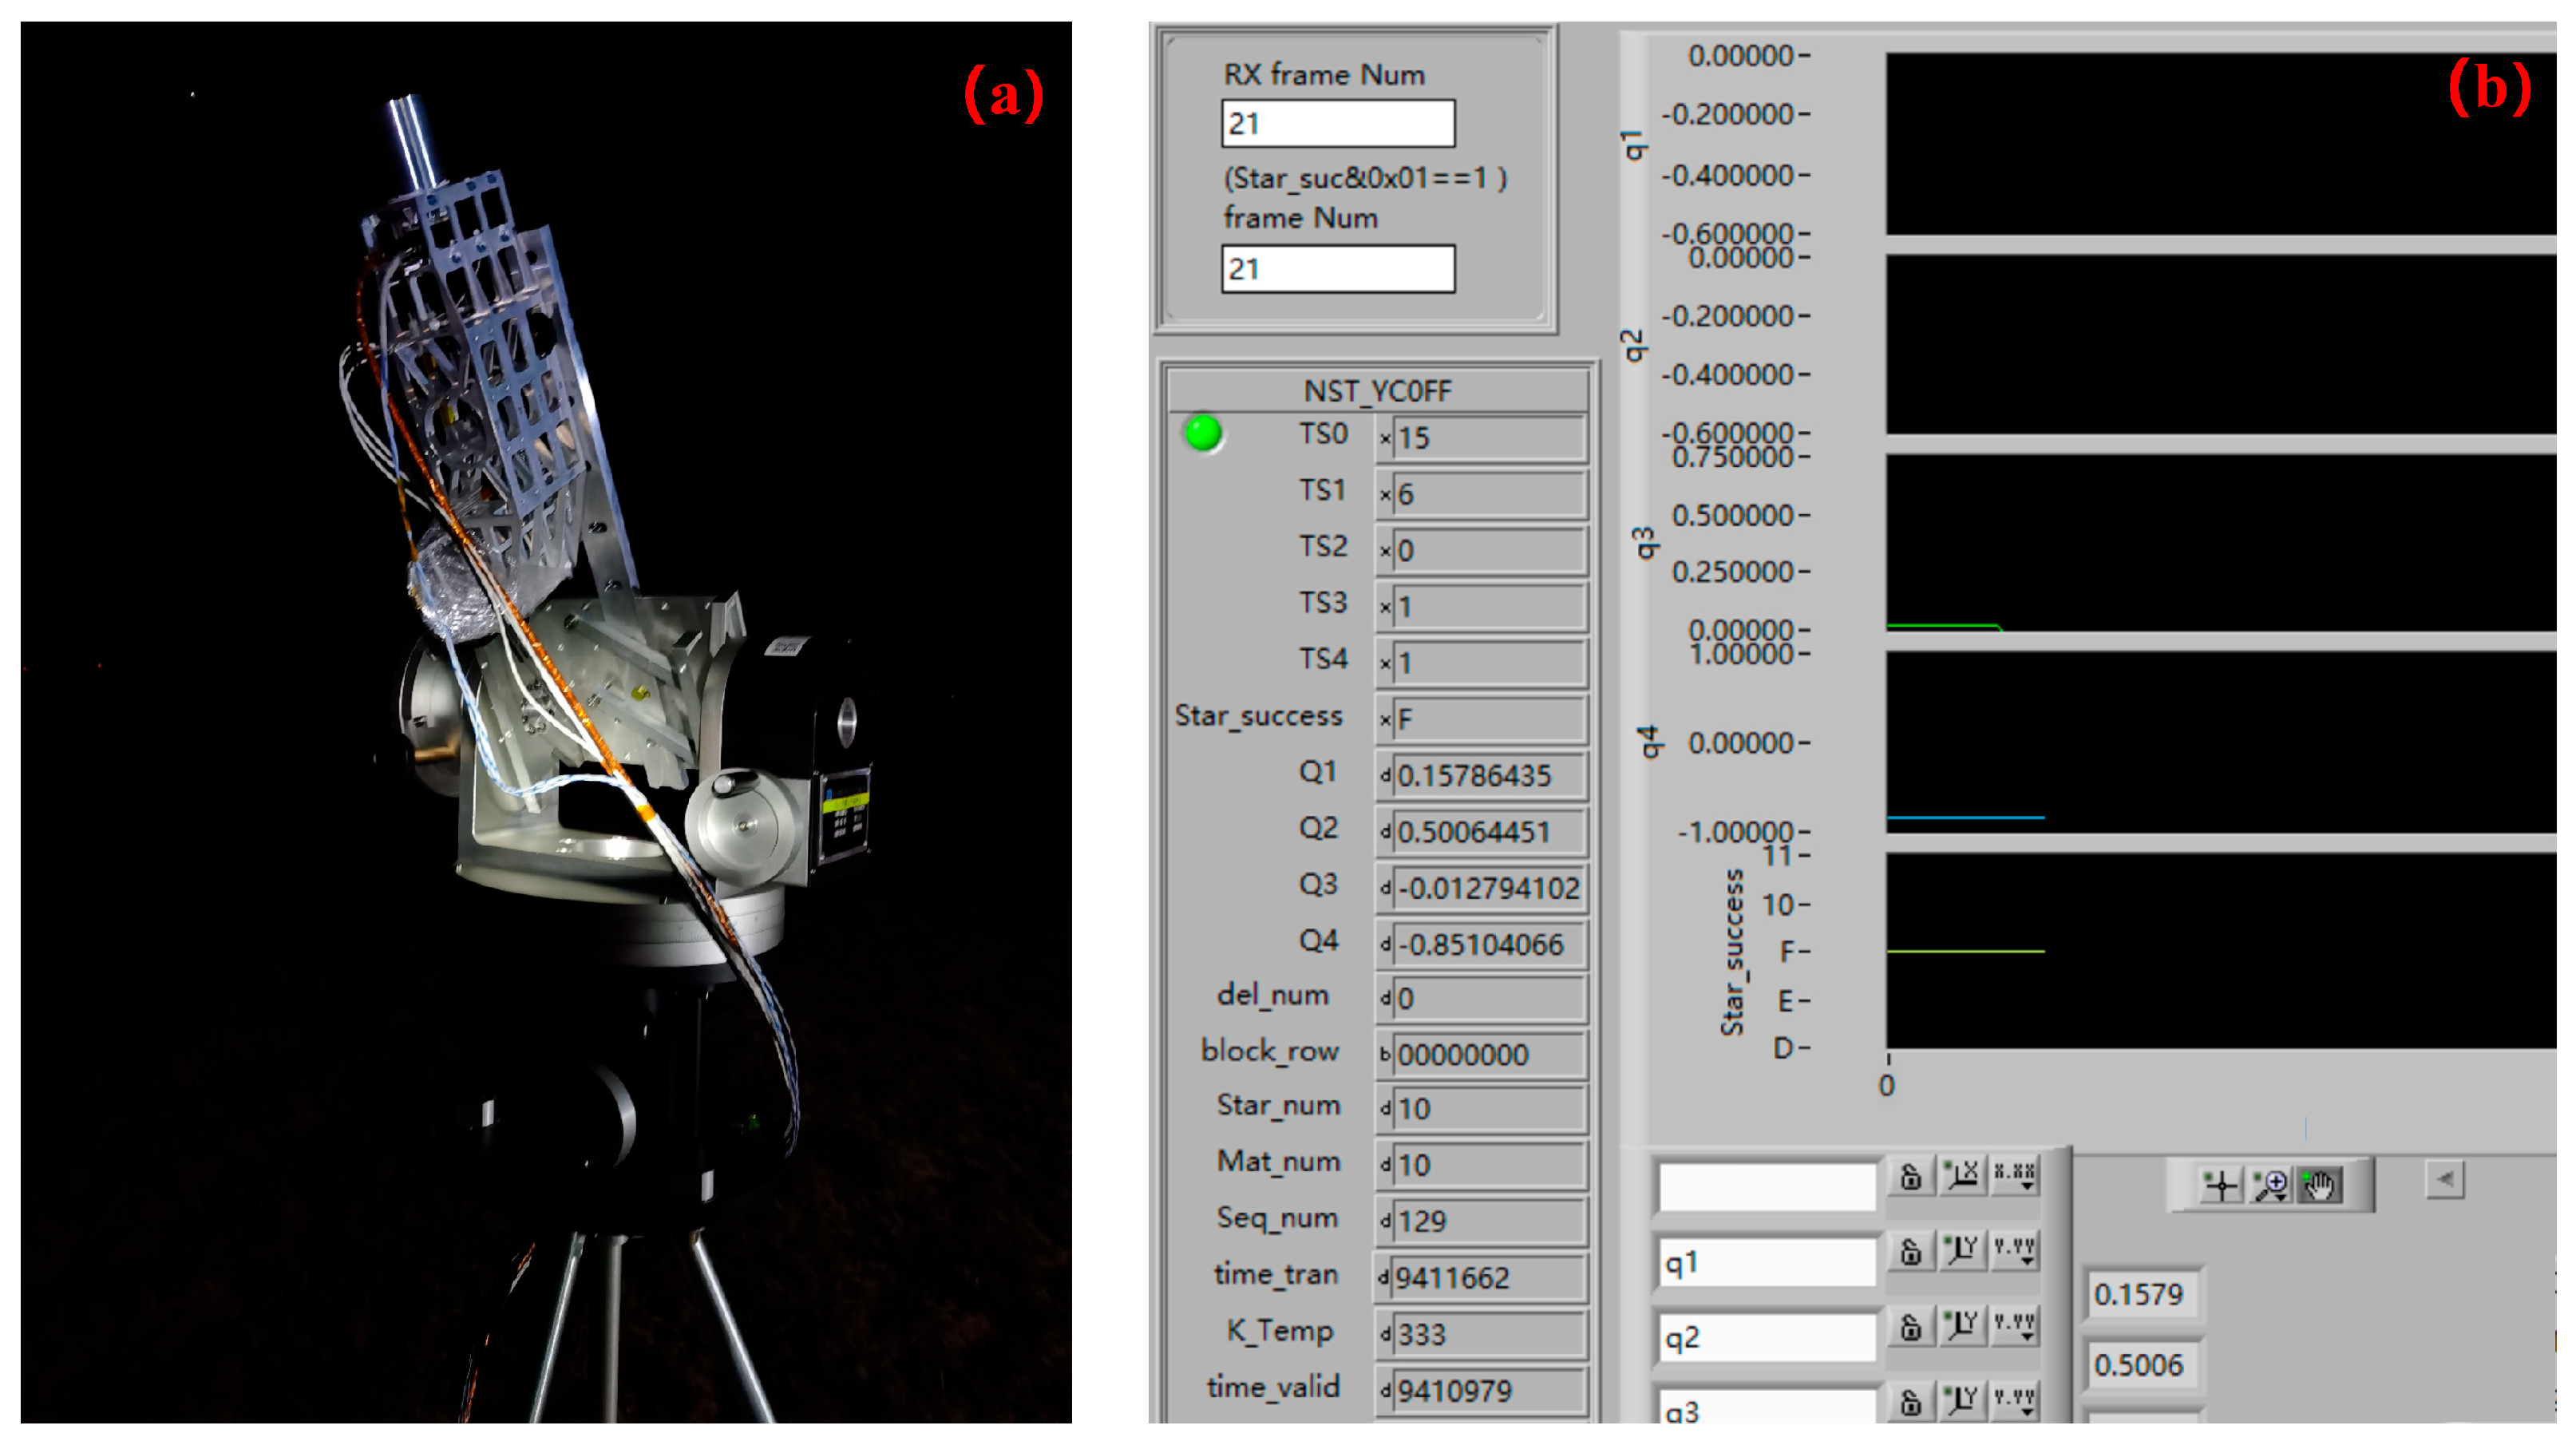Click the q1 Y-axis autoscale once icon
Screen dimensions: 2576x1453
[x=1961, y=1250]
